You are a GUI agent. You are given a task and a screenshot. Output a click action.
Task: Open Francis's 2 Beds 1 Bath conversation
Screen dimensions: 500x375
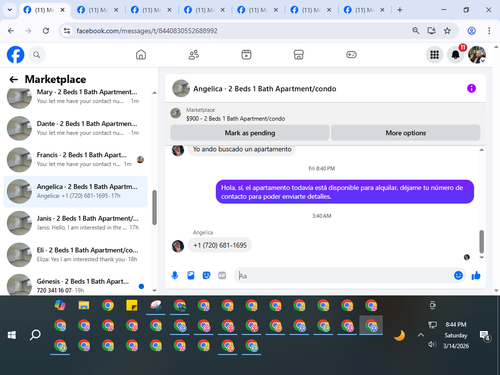(75, 160)
